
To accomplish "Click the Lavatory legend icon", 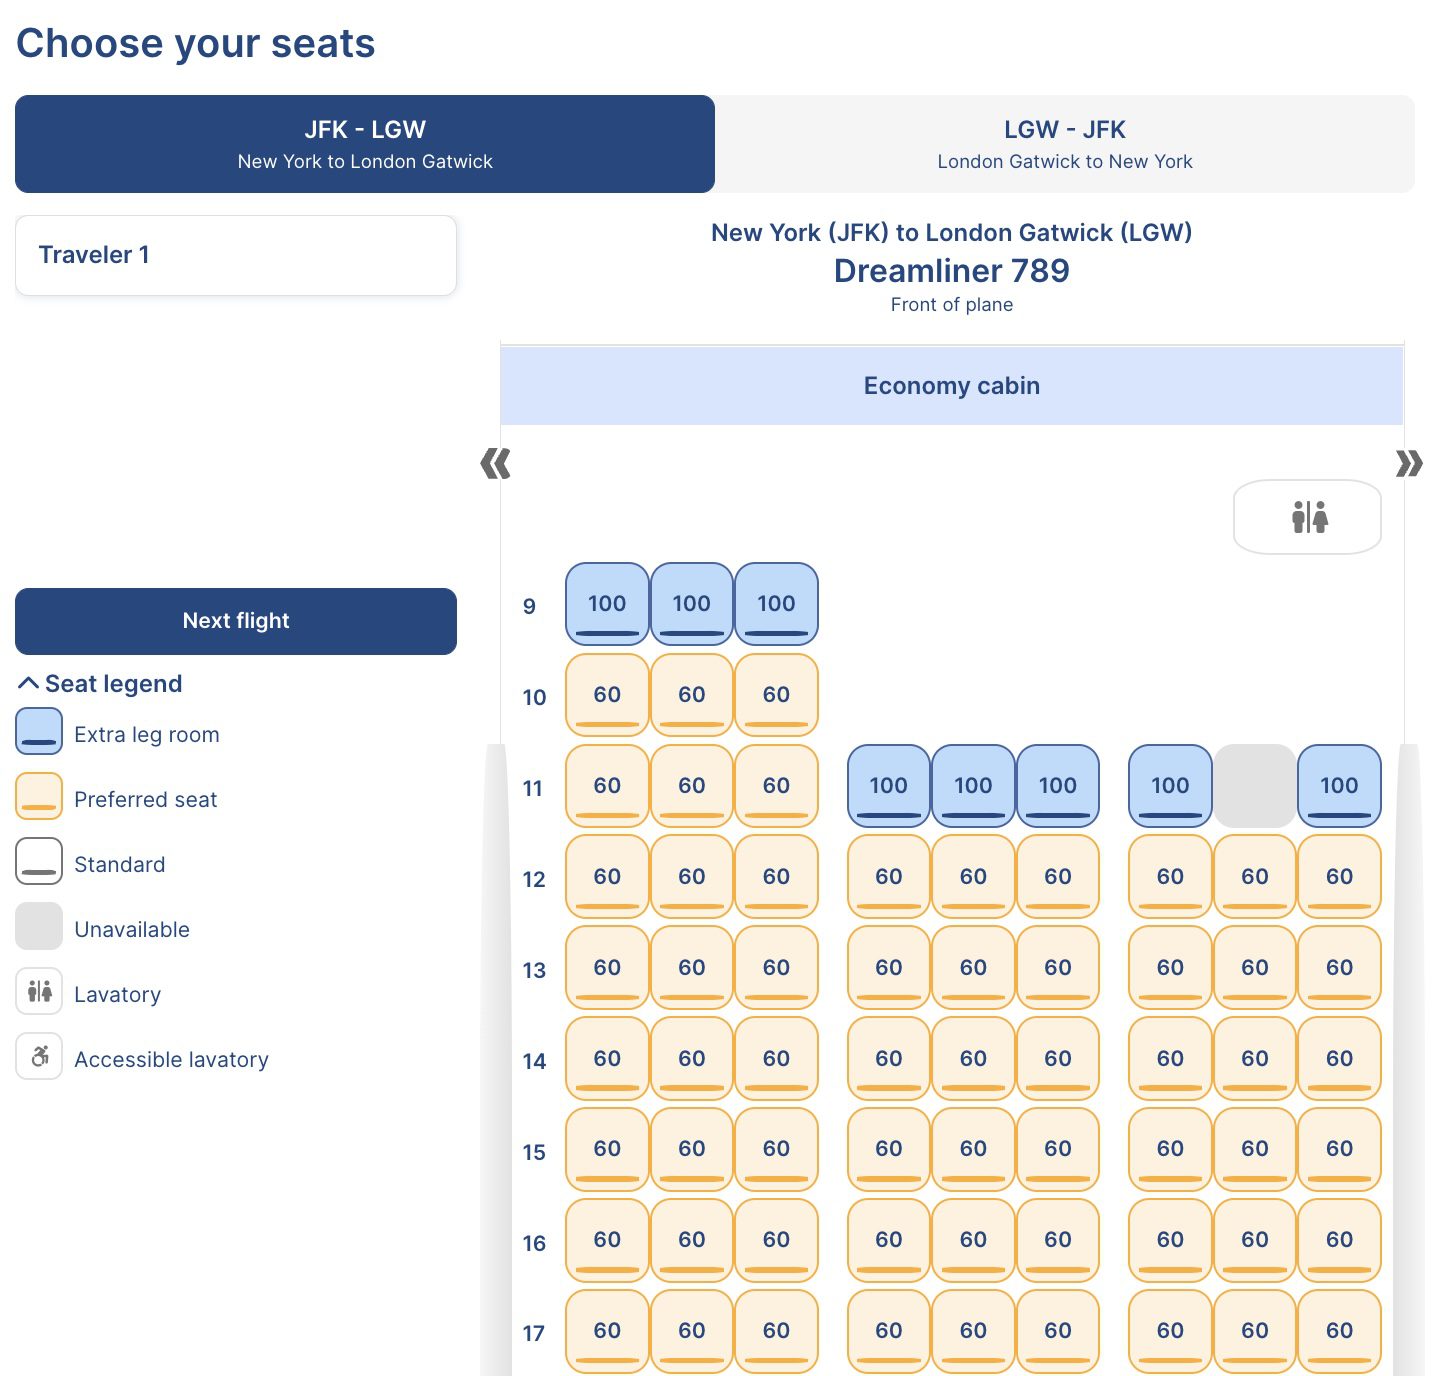I will (x=39, y=992).
